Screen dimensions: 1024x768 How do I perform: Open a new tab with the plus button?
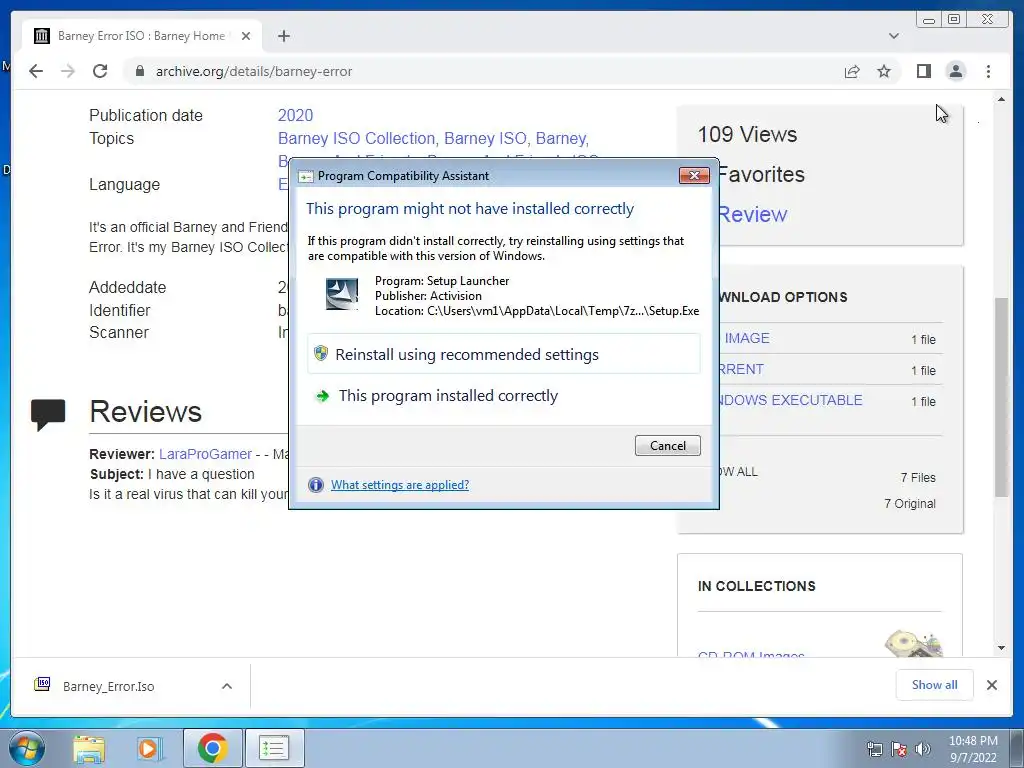tap(283, 36)
